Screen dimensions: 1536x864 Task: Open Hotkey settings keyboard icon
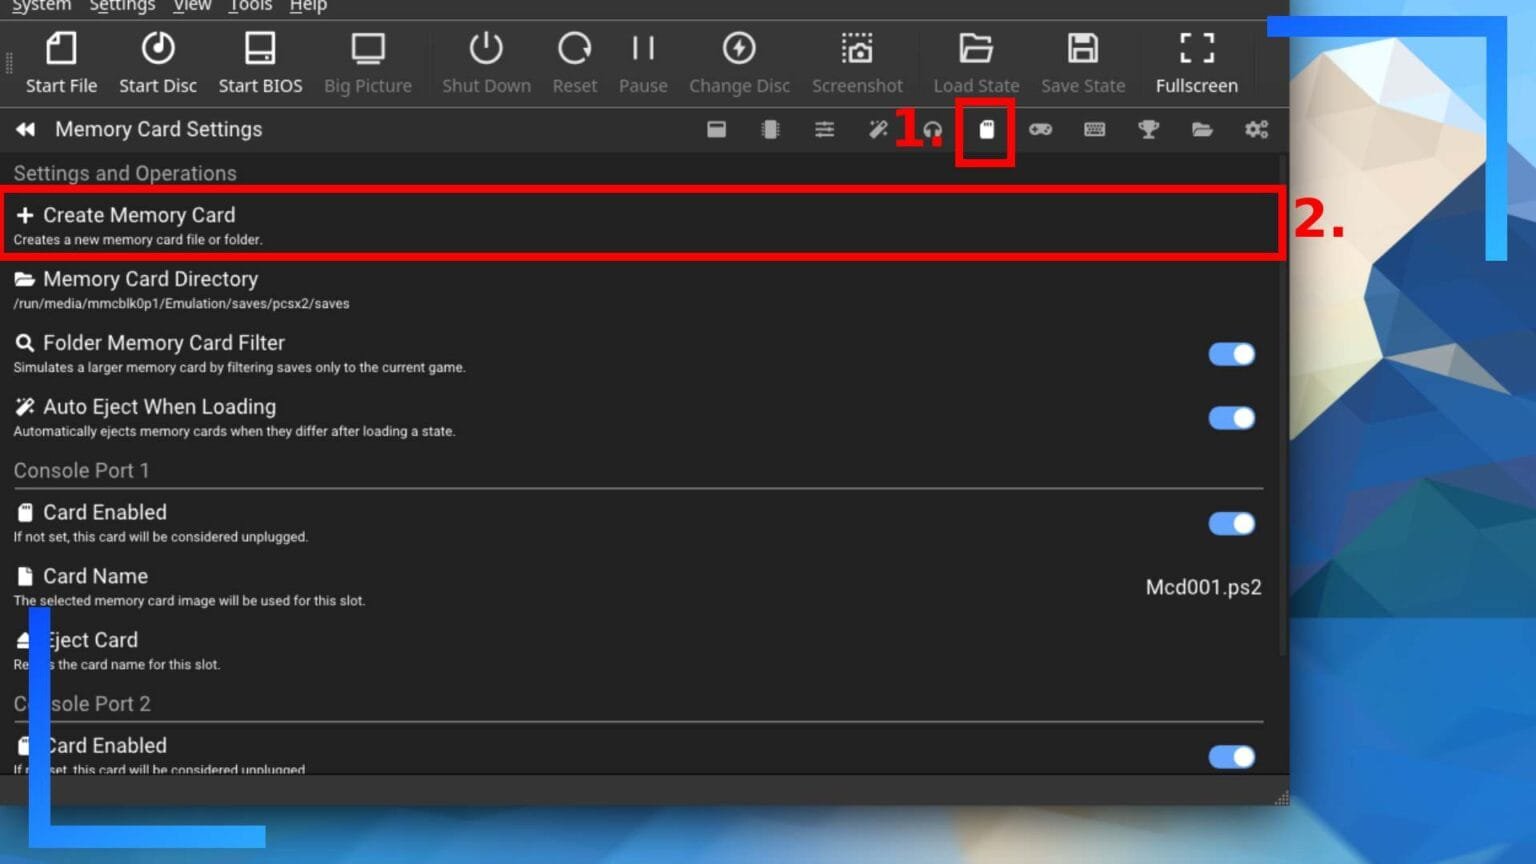point(1094,129)
